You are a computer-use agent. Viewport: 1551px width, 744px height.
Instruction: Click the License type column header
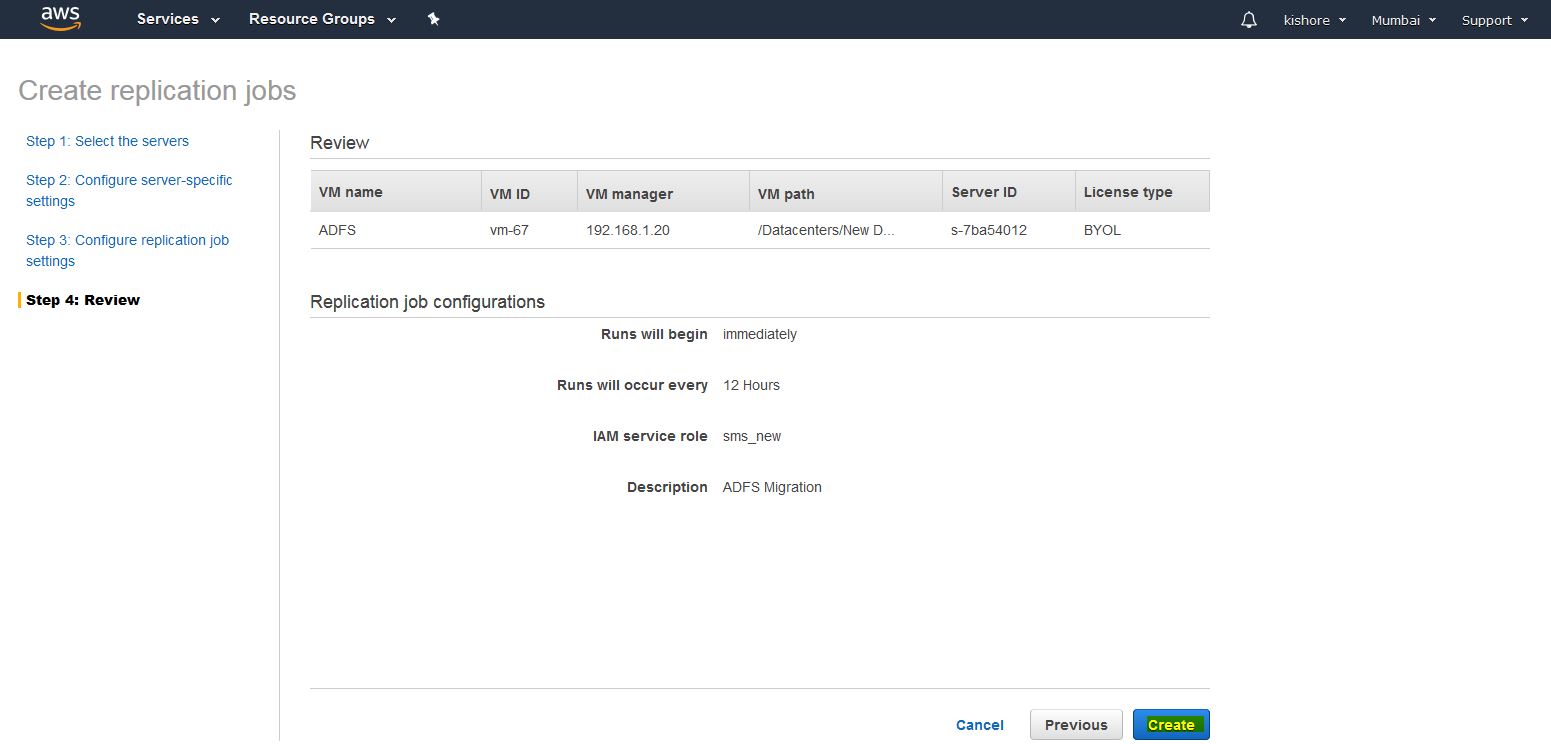pyautogui.click(x=1127, y=192)
